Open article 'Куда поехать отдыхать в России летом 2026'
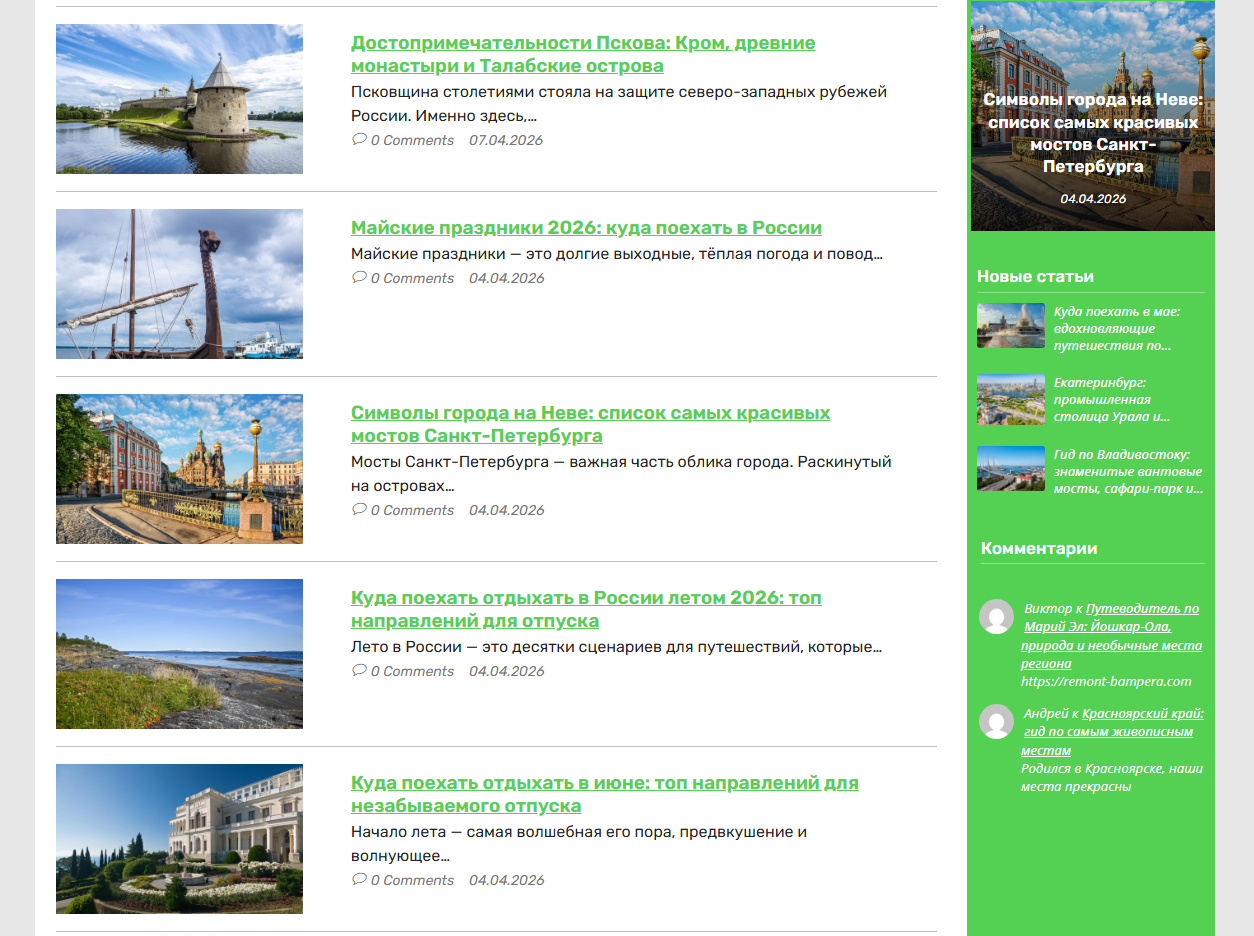The width and height of the screenshot is (1254, 936). click(586, 609)
